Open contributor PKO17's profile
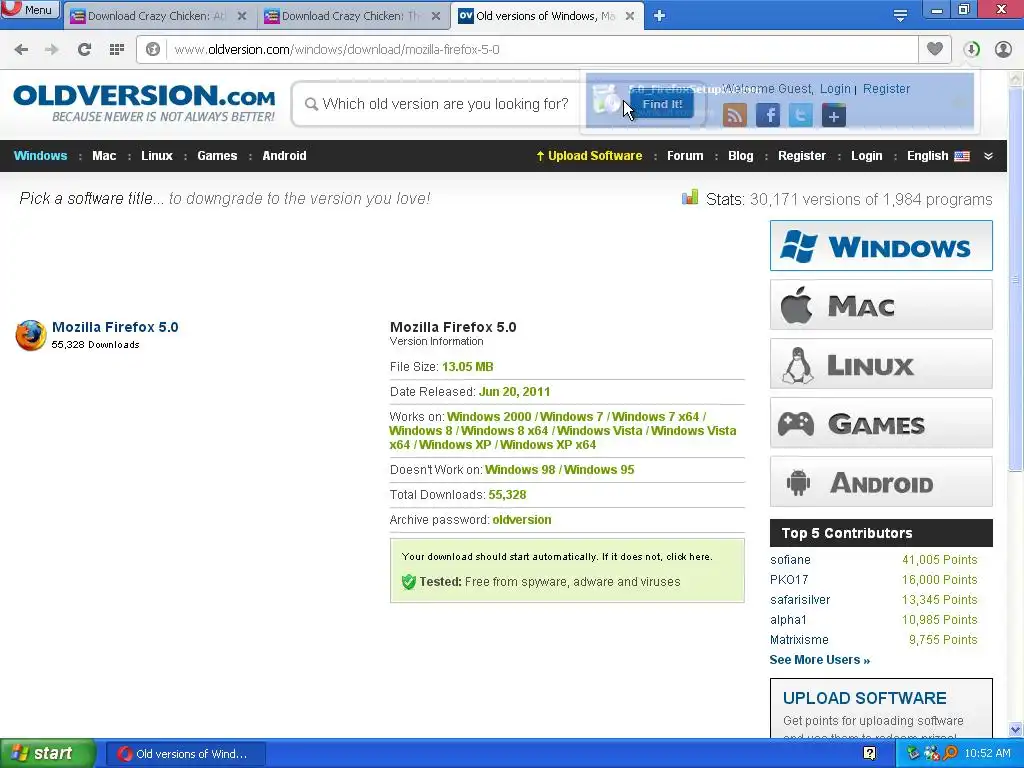This screenshot has height=768, width=1024. (789, 580)
